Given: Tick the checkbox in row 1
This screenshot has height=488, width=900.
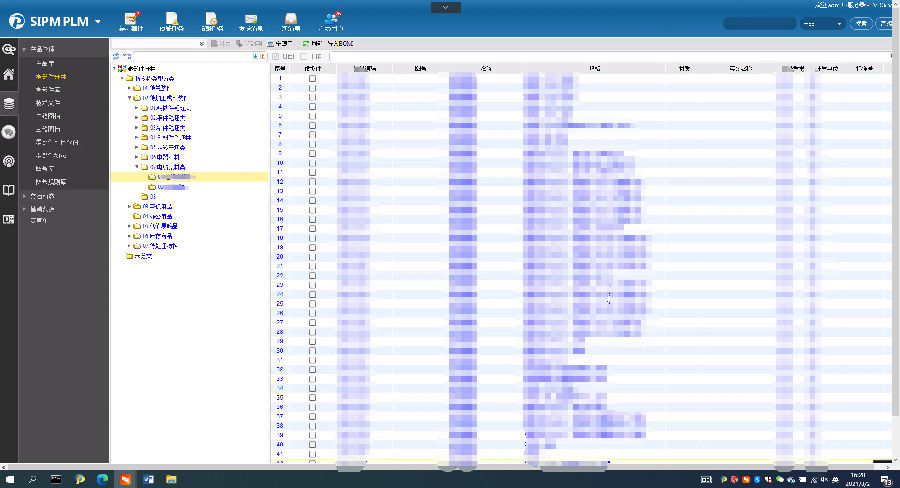Looking at the screenshot, I should [312, 78].
